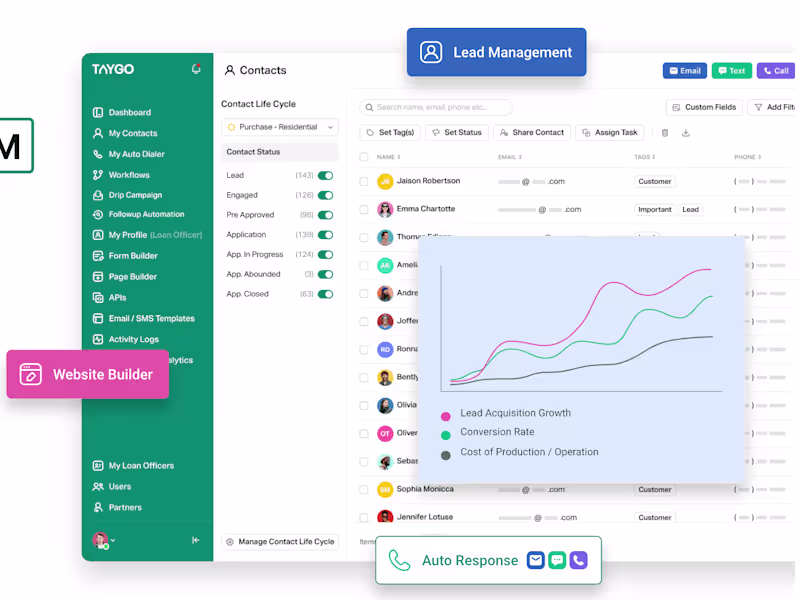
Task: Click the green Text button
Action: tap(732, 71)
